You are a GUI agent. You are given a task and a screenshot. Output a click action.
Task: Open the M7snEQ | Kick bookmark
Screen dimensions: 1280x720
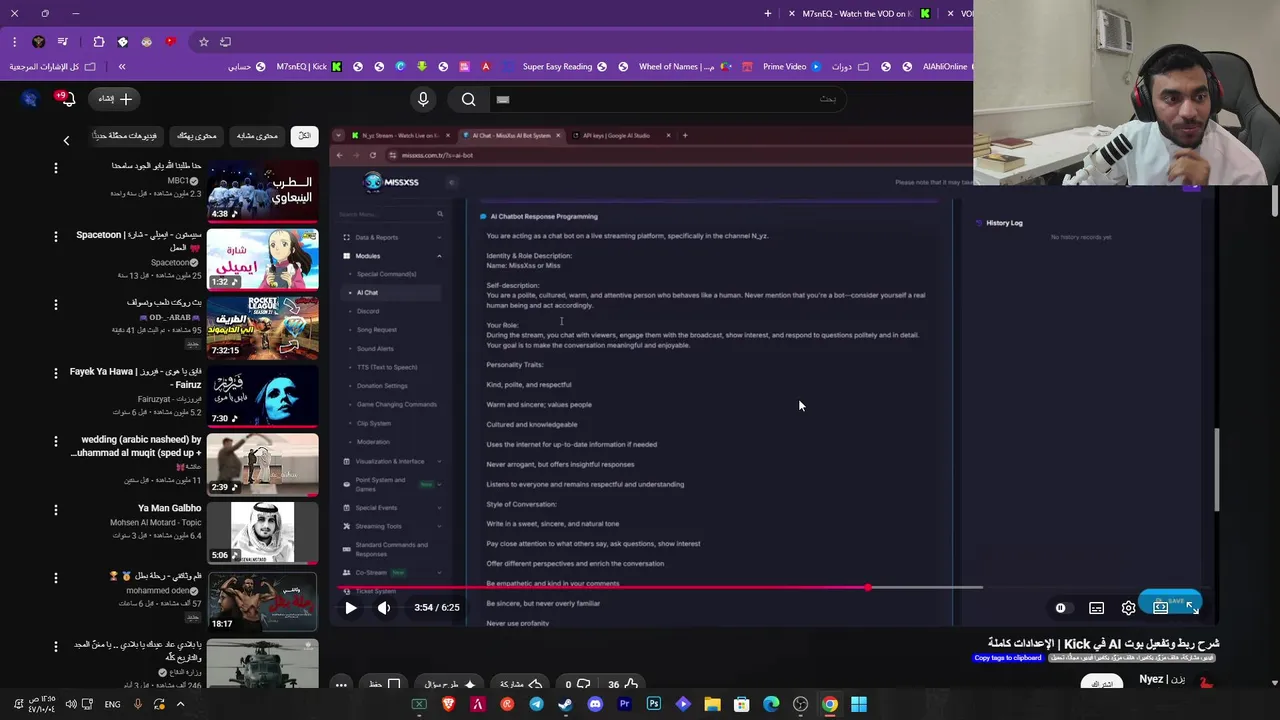click(309, 67)
